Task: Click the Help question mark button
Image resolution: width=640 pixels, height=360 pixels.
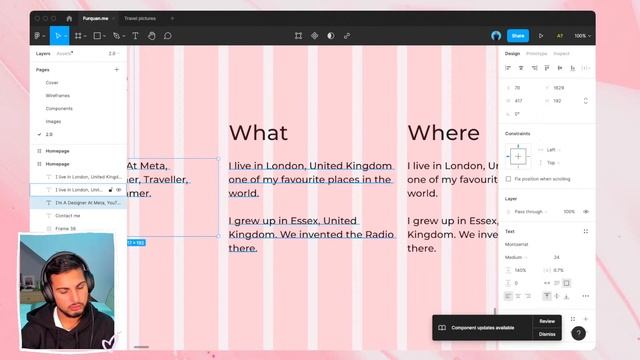Action: tap(578, 333)
